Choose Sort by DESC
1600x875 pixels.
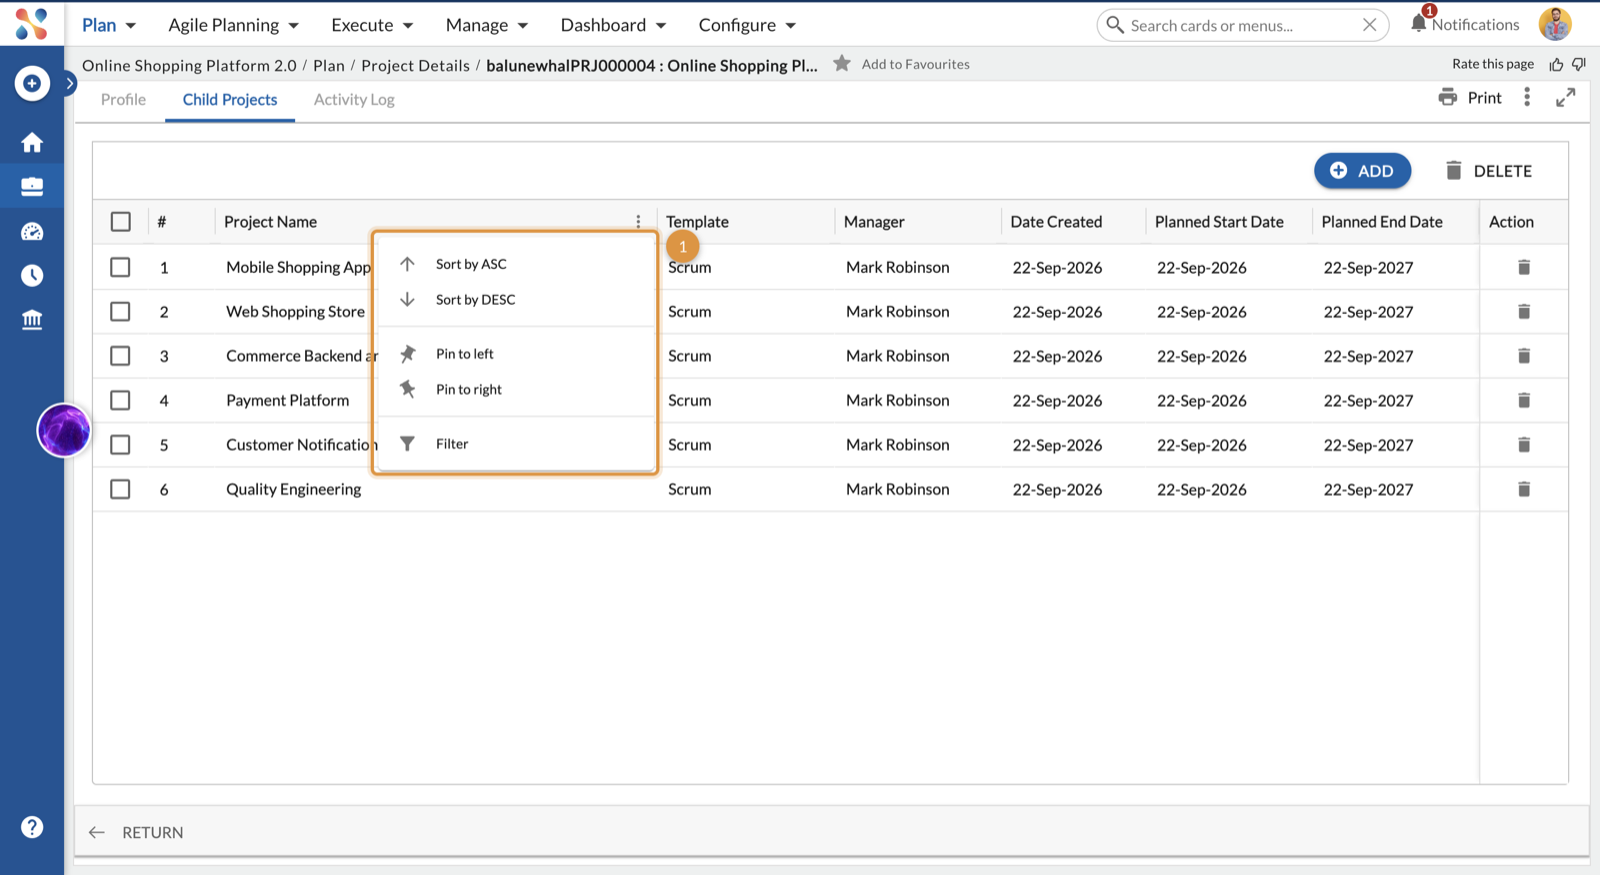516,300
